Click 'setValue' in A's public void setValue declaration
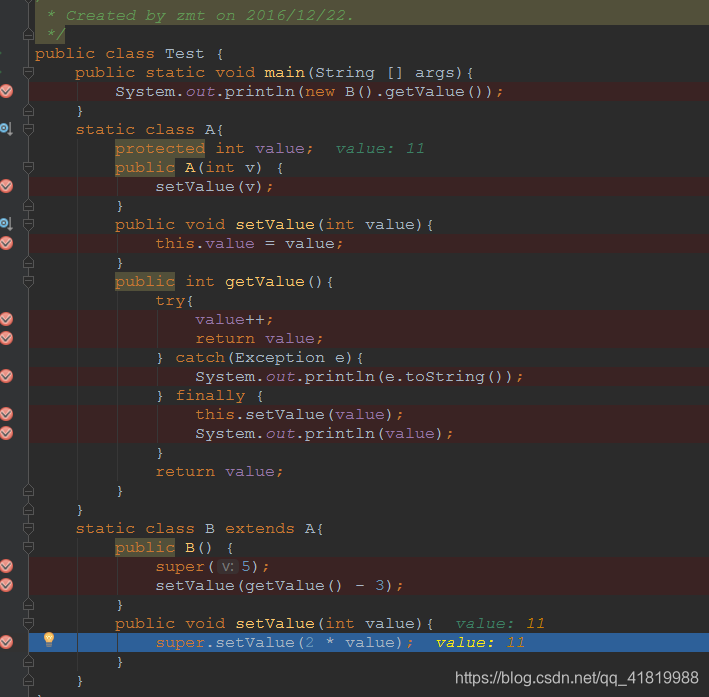This screenshot has height=697, width=709. (x=275, y=224)
